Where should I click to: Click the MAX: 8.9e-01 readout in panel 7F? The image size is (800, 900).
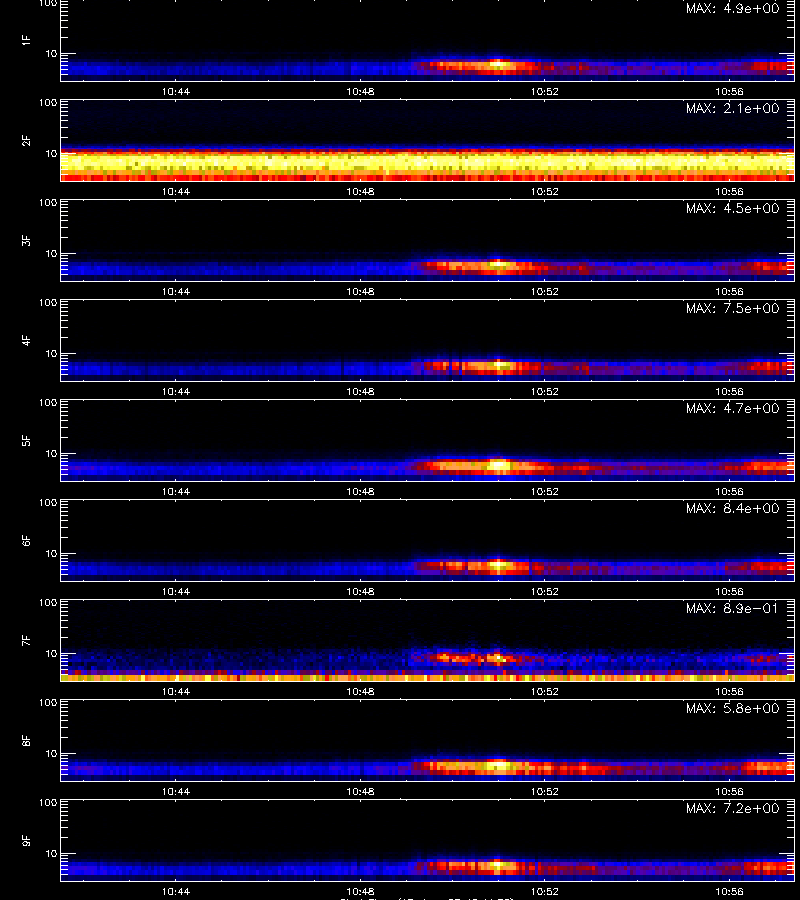click(732, 608)
